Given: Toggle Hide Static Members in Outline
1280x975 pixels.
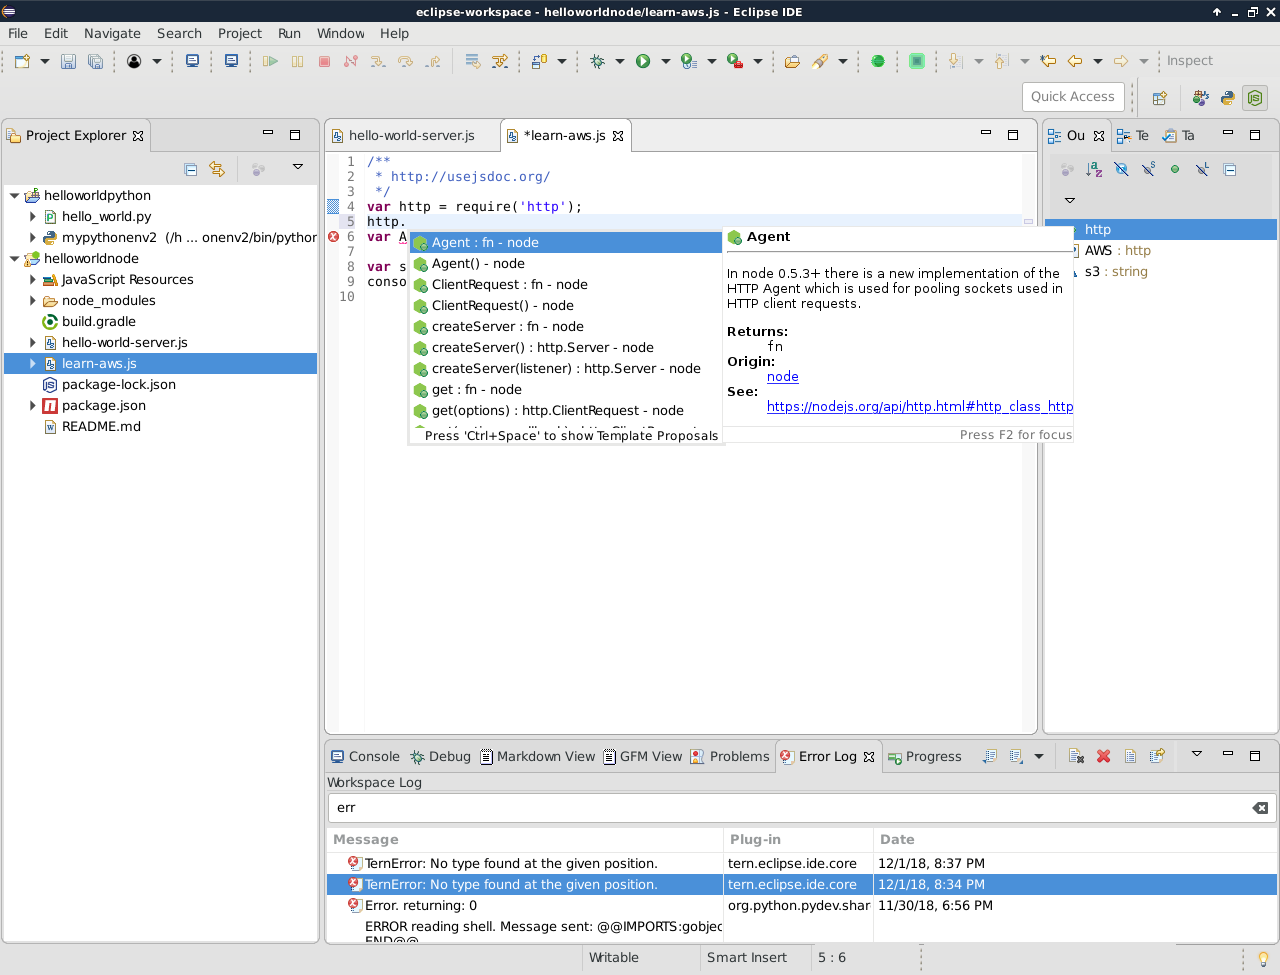Looking at the screenshot, I should coord(1148,170).
